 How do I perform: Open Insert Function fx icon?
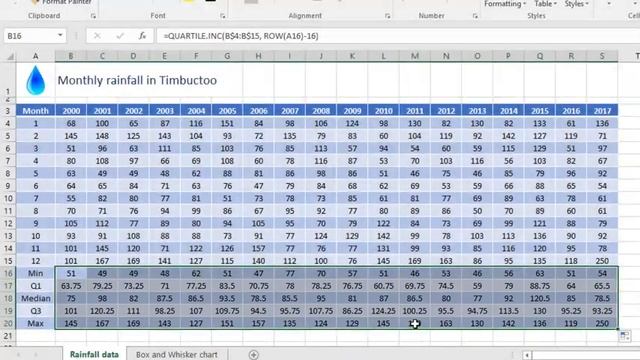tap(142, 36)
